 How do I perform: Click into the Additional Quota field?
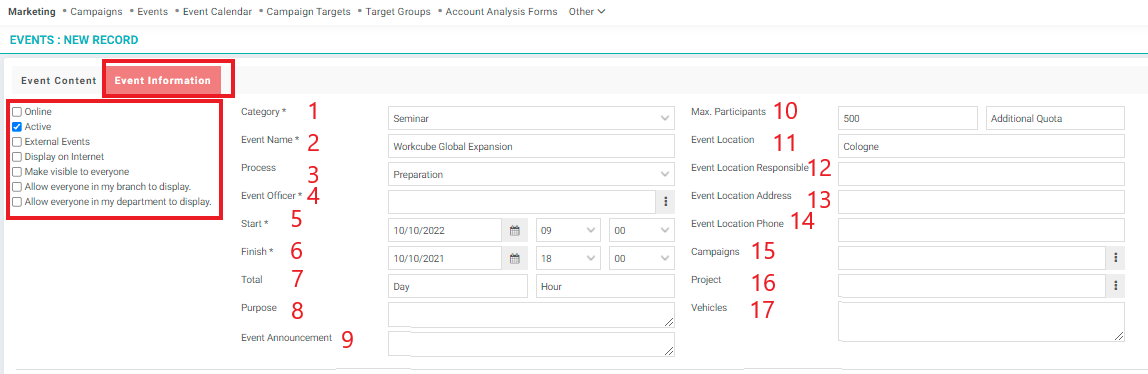[1055, 118]
